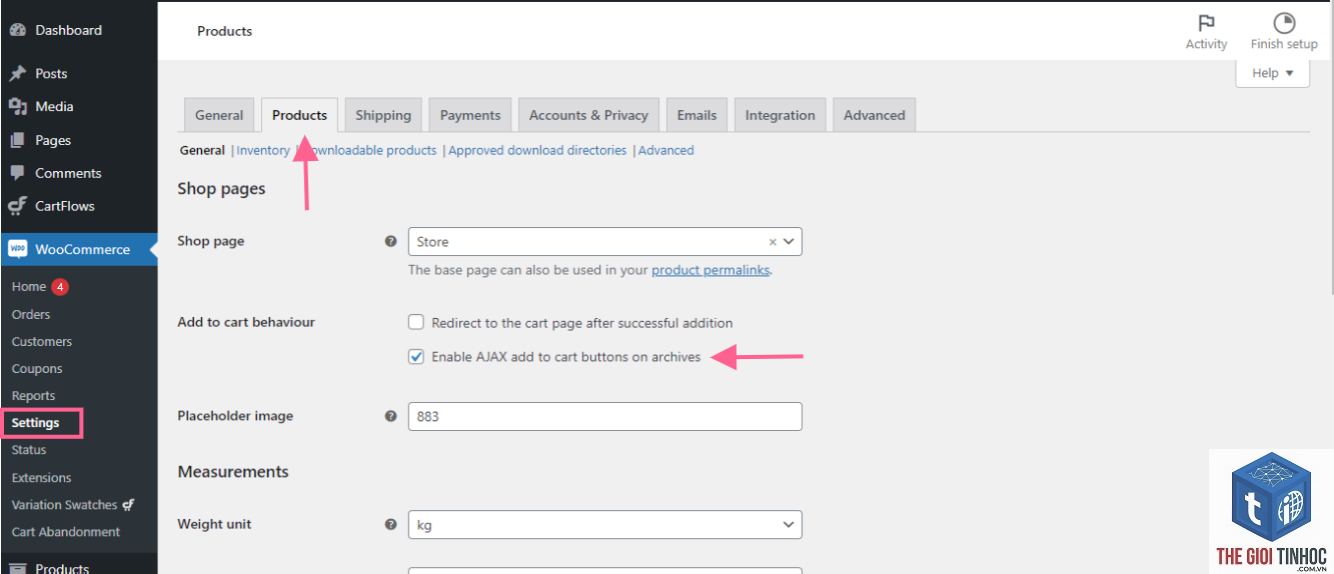Follow the product permalinks link
1334x574 pixels.
(x=711, y=270)
